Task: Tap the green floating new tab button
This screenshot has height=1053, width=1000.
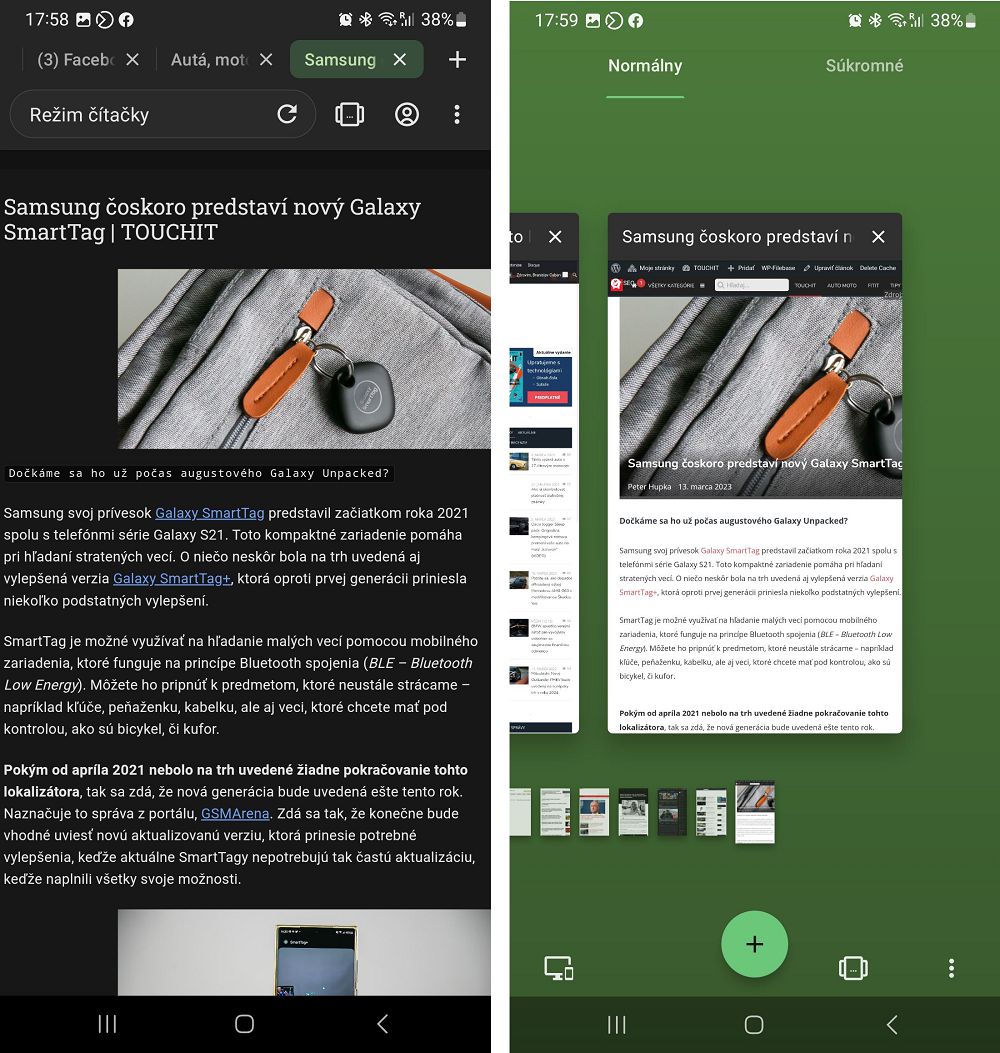Action: click(754, 944)
